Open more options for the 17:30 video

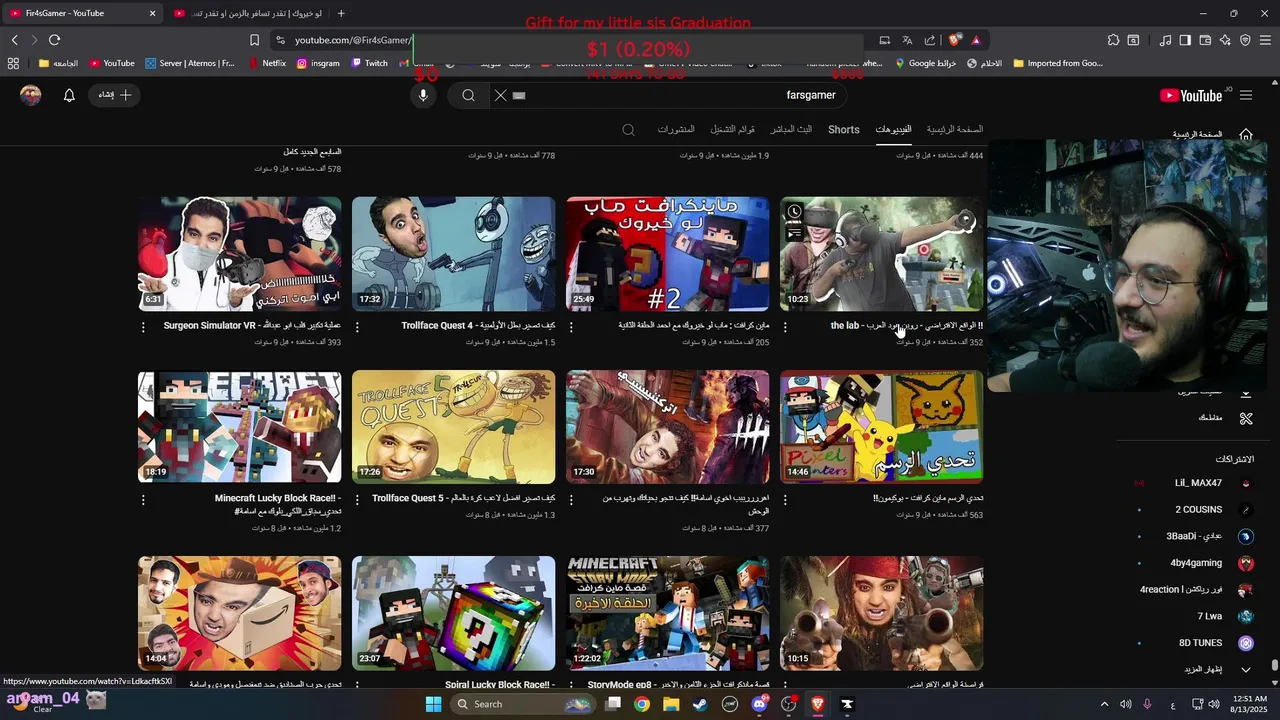coord(571,499)
